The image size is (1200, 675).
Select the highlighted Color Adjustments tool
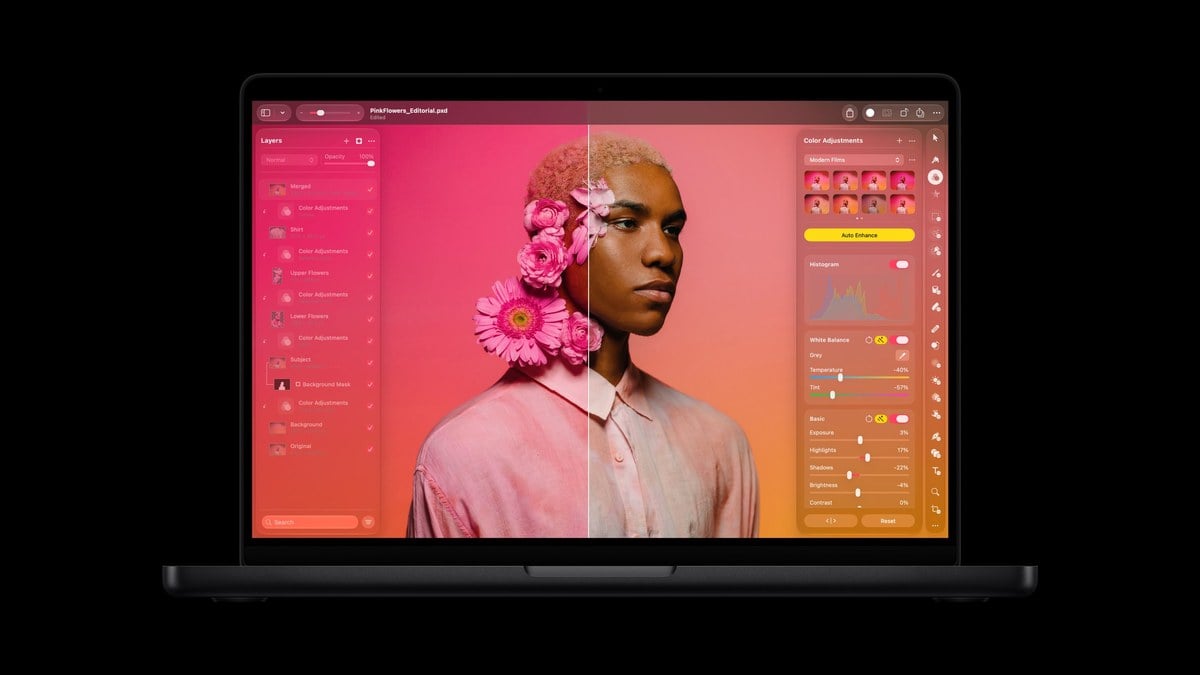tap(935, 177)
